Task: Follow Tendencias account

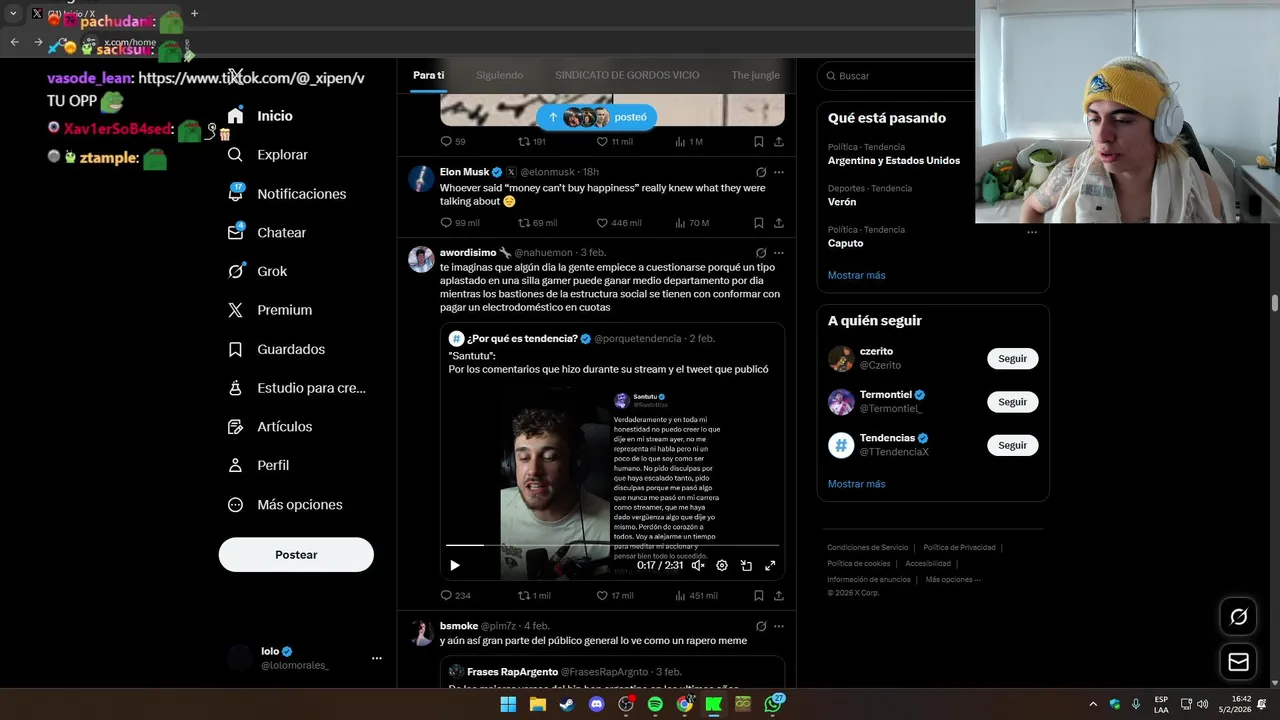Action: click(1012, 445)
